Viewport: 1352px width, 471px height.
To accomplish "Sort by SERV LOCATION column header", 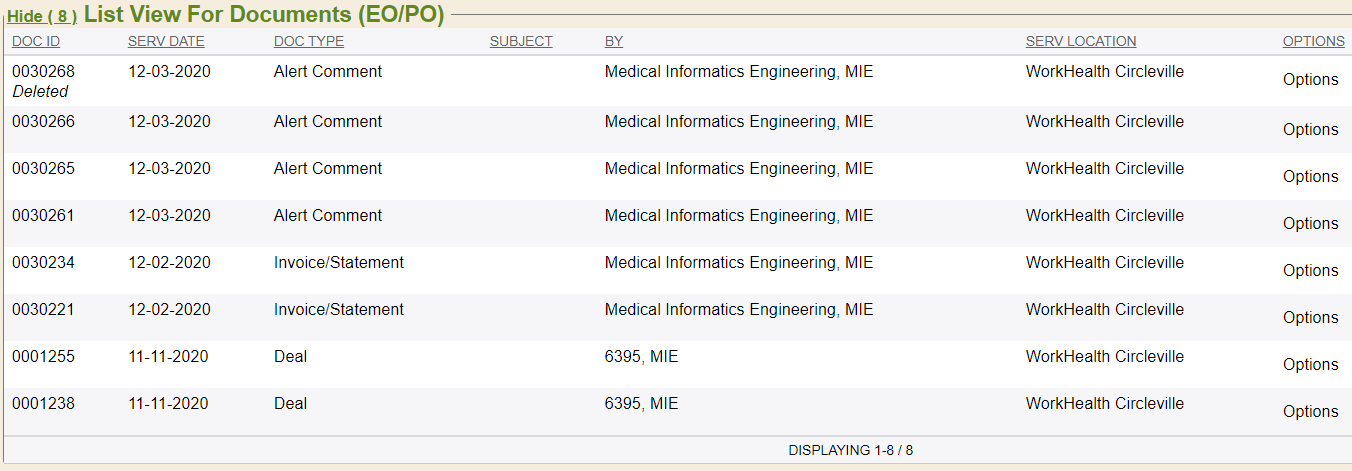I will coord(1081,41).
